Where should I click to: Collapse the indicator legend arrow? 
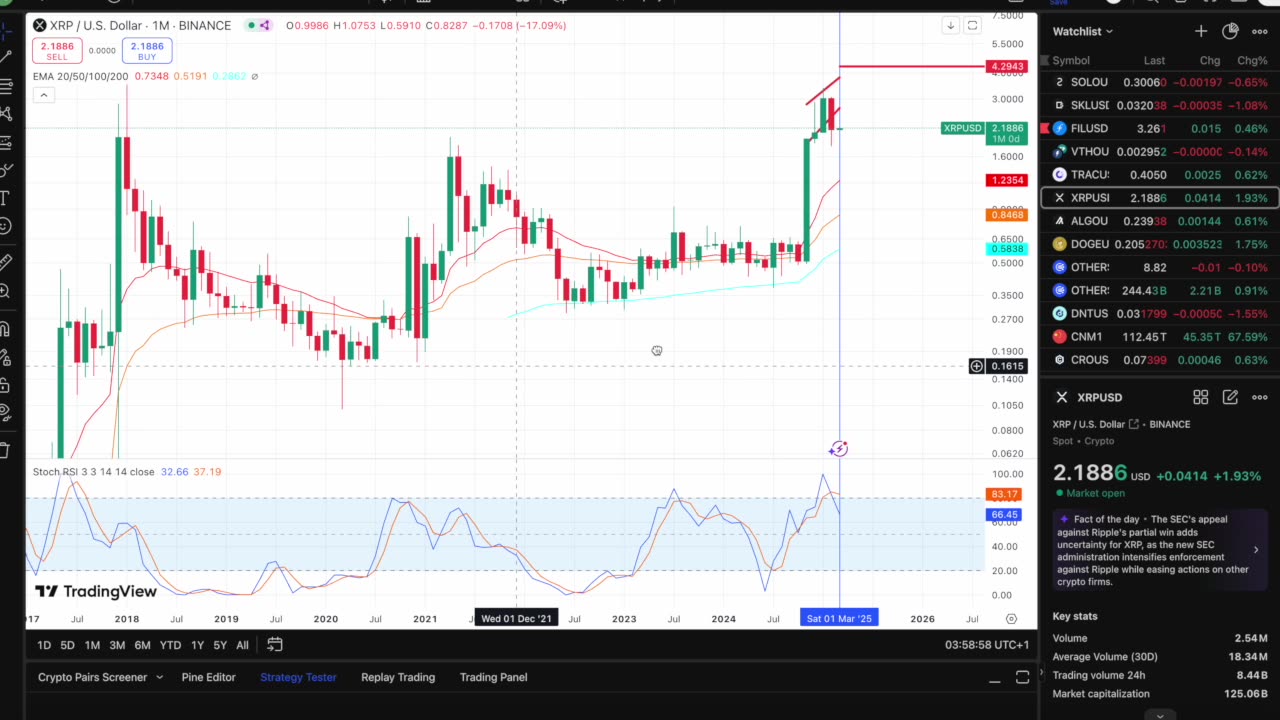[x=43, y=95]
